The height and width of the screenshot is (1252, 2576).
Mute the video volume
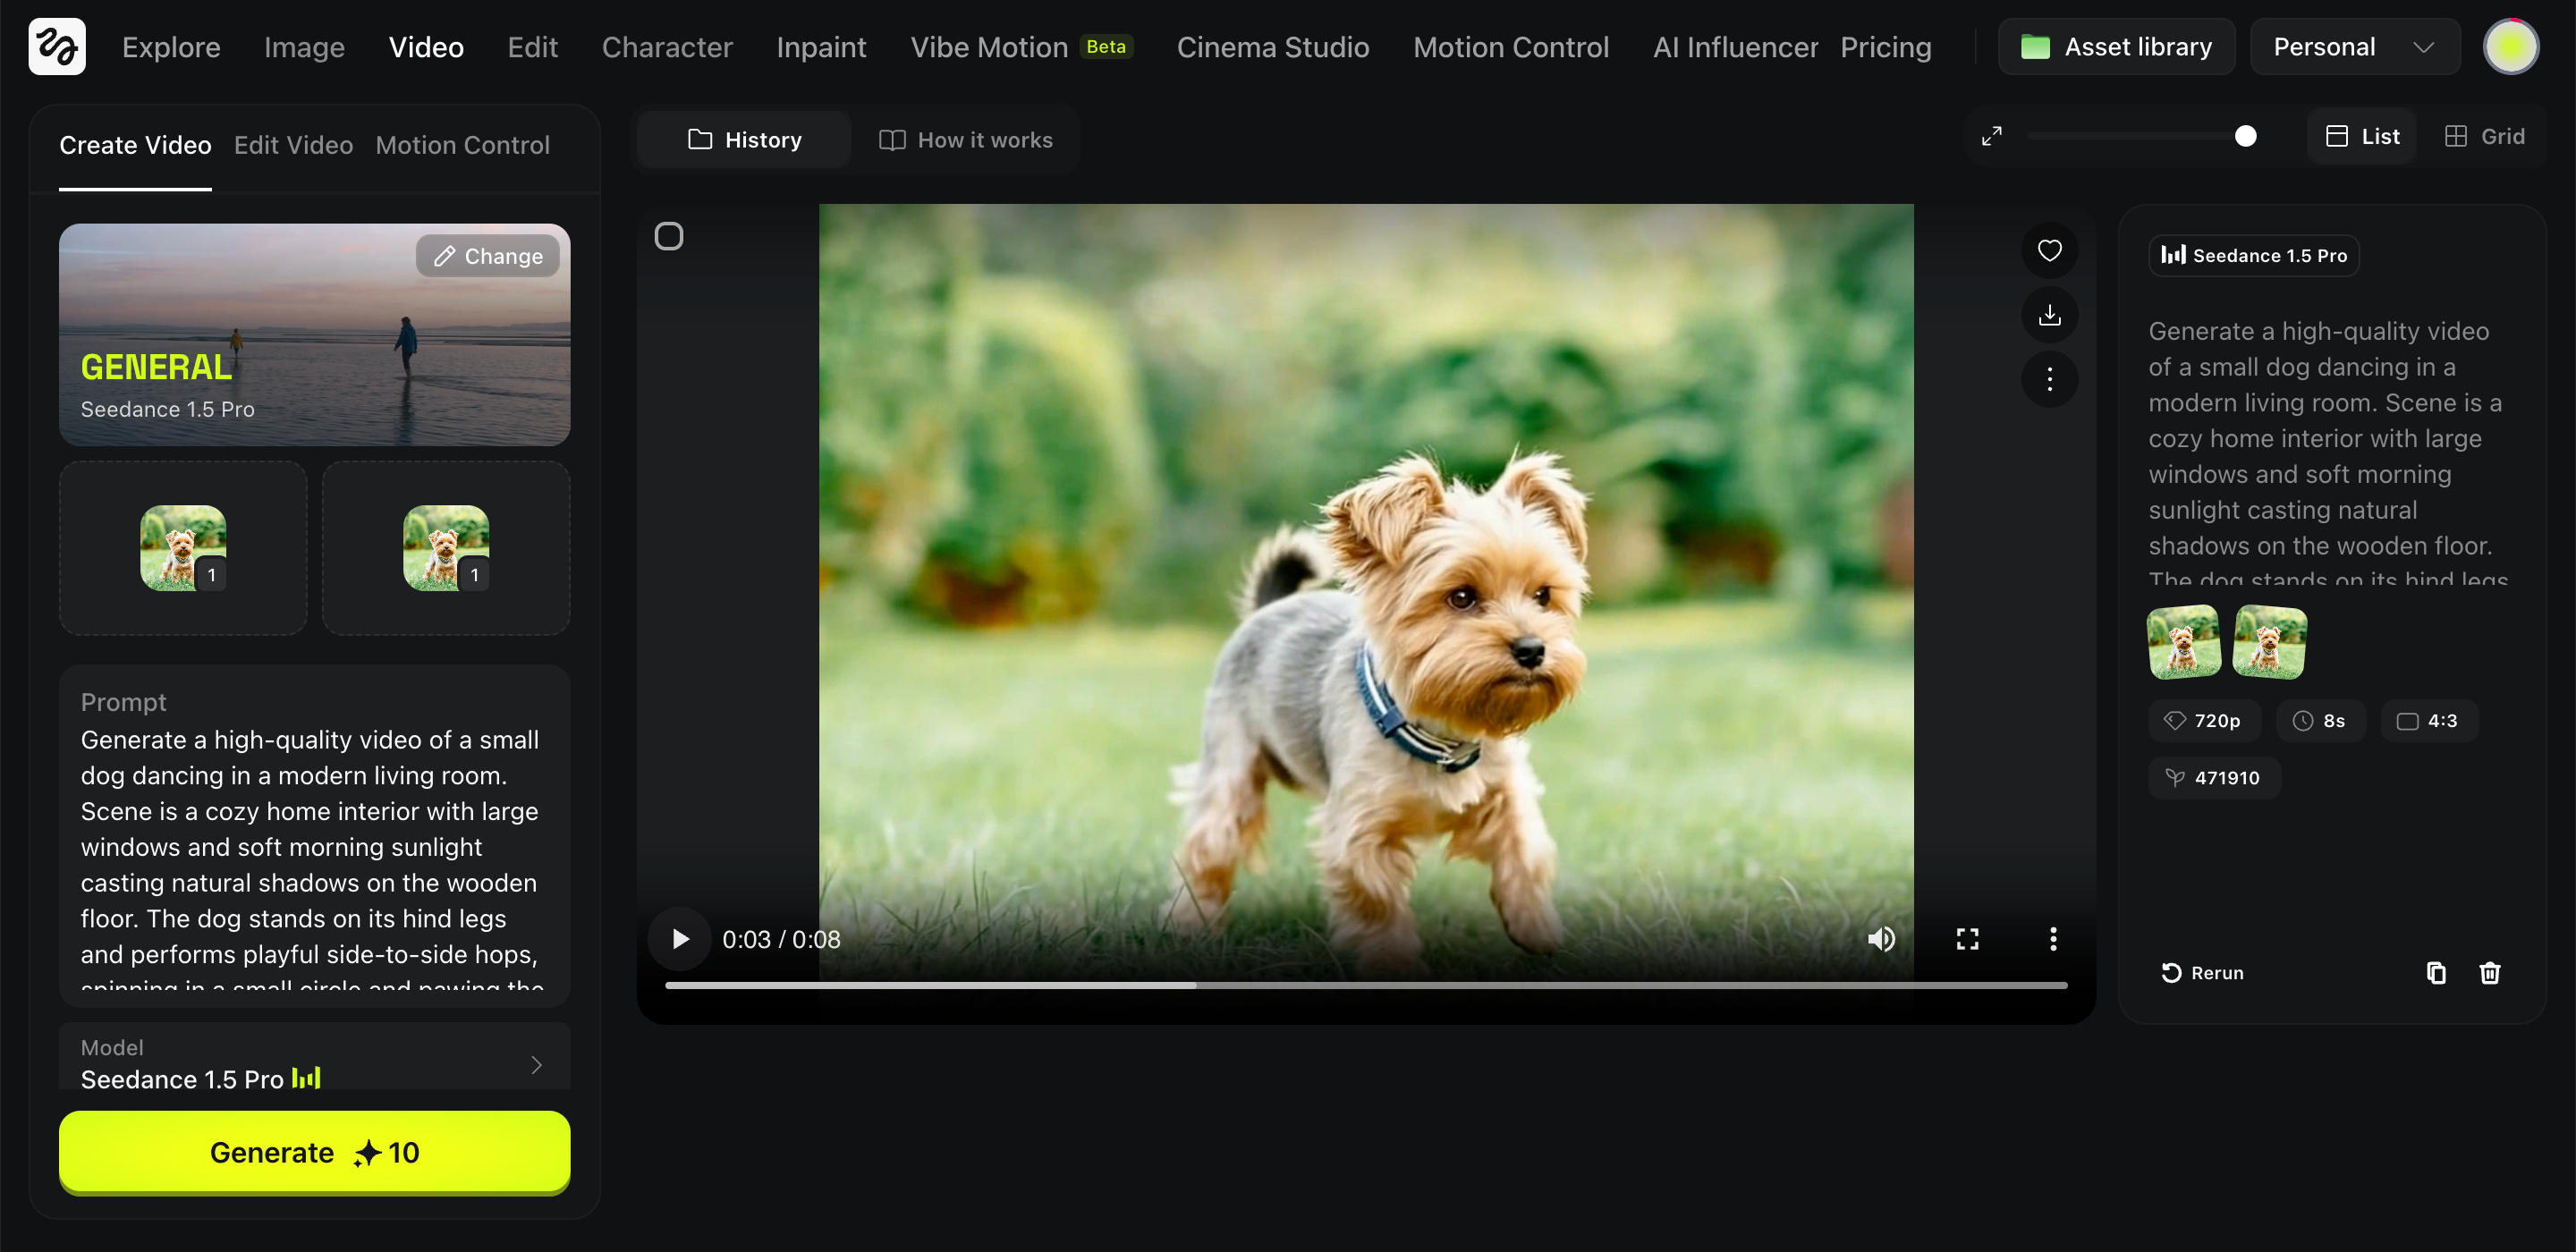click(x=1880, y=938)
